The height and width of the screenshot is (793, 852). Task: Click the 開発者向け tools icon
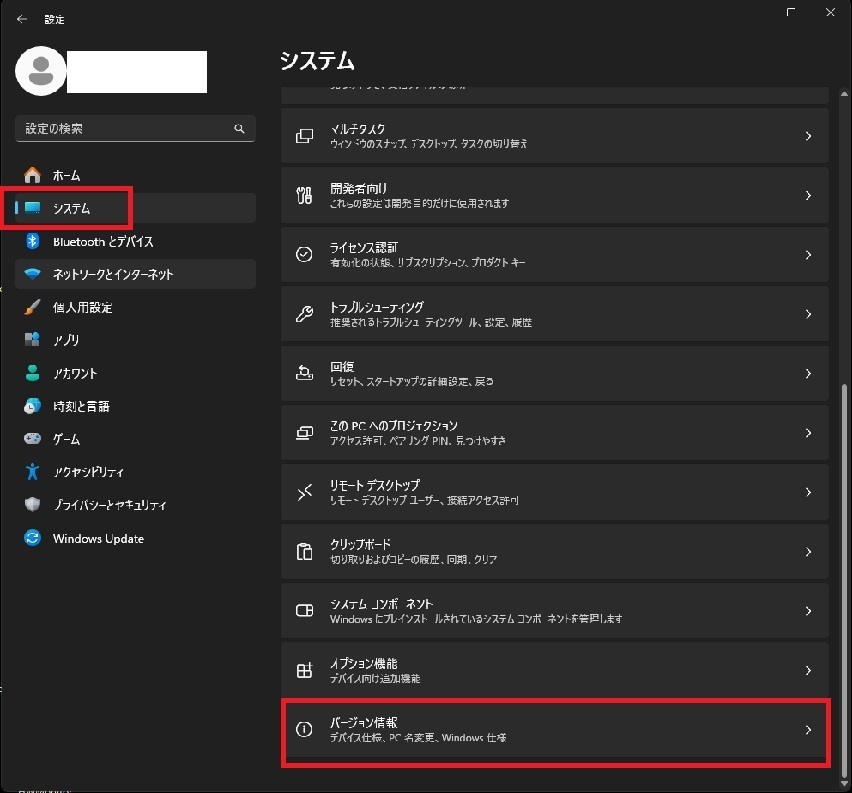pos(304,195)
